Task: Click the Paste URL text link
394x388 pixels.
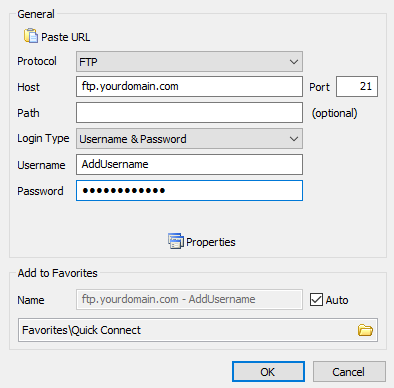Action: (x=66, y=37)
